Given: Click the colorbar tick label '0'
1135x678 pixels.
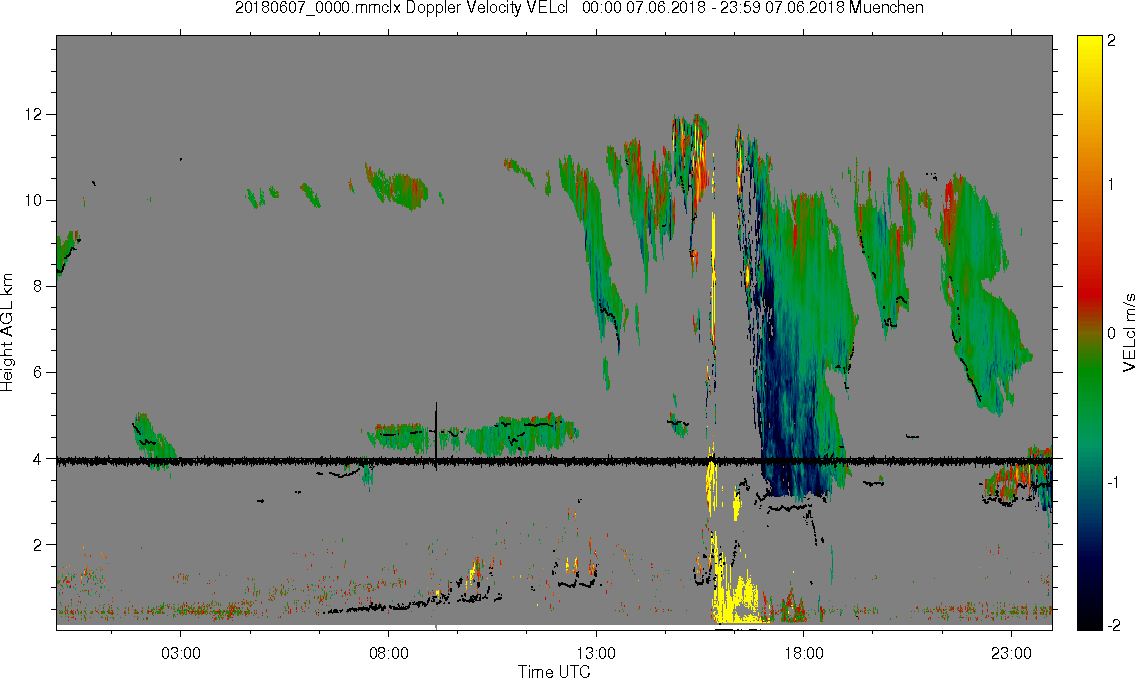Looking at the screenshot, I should (1112, 333).
